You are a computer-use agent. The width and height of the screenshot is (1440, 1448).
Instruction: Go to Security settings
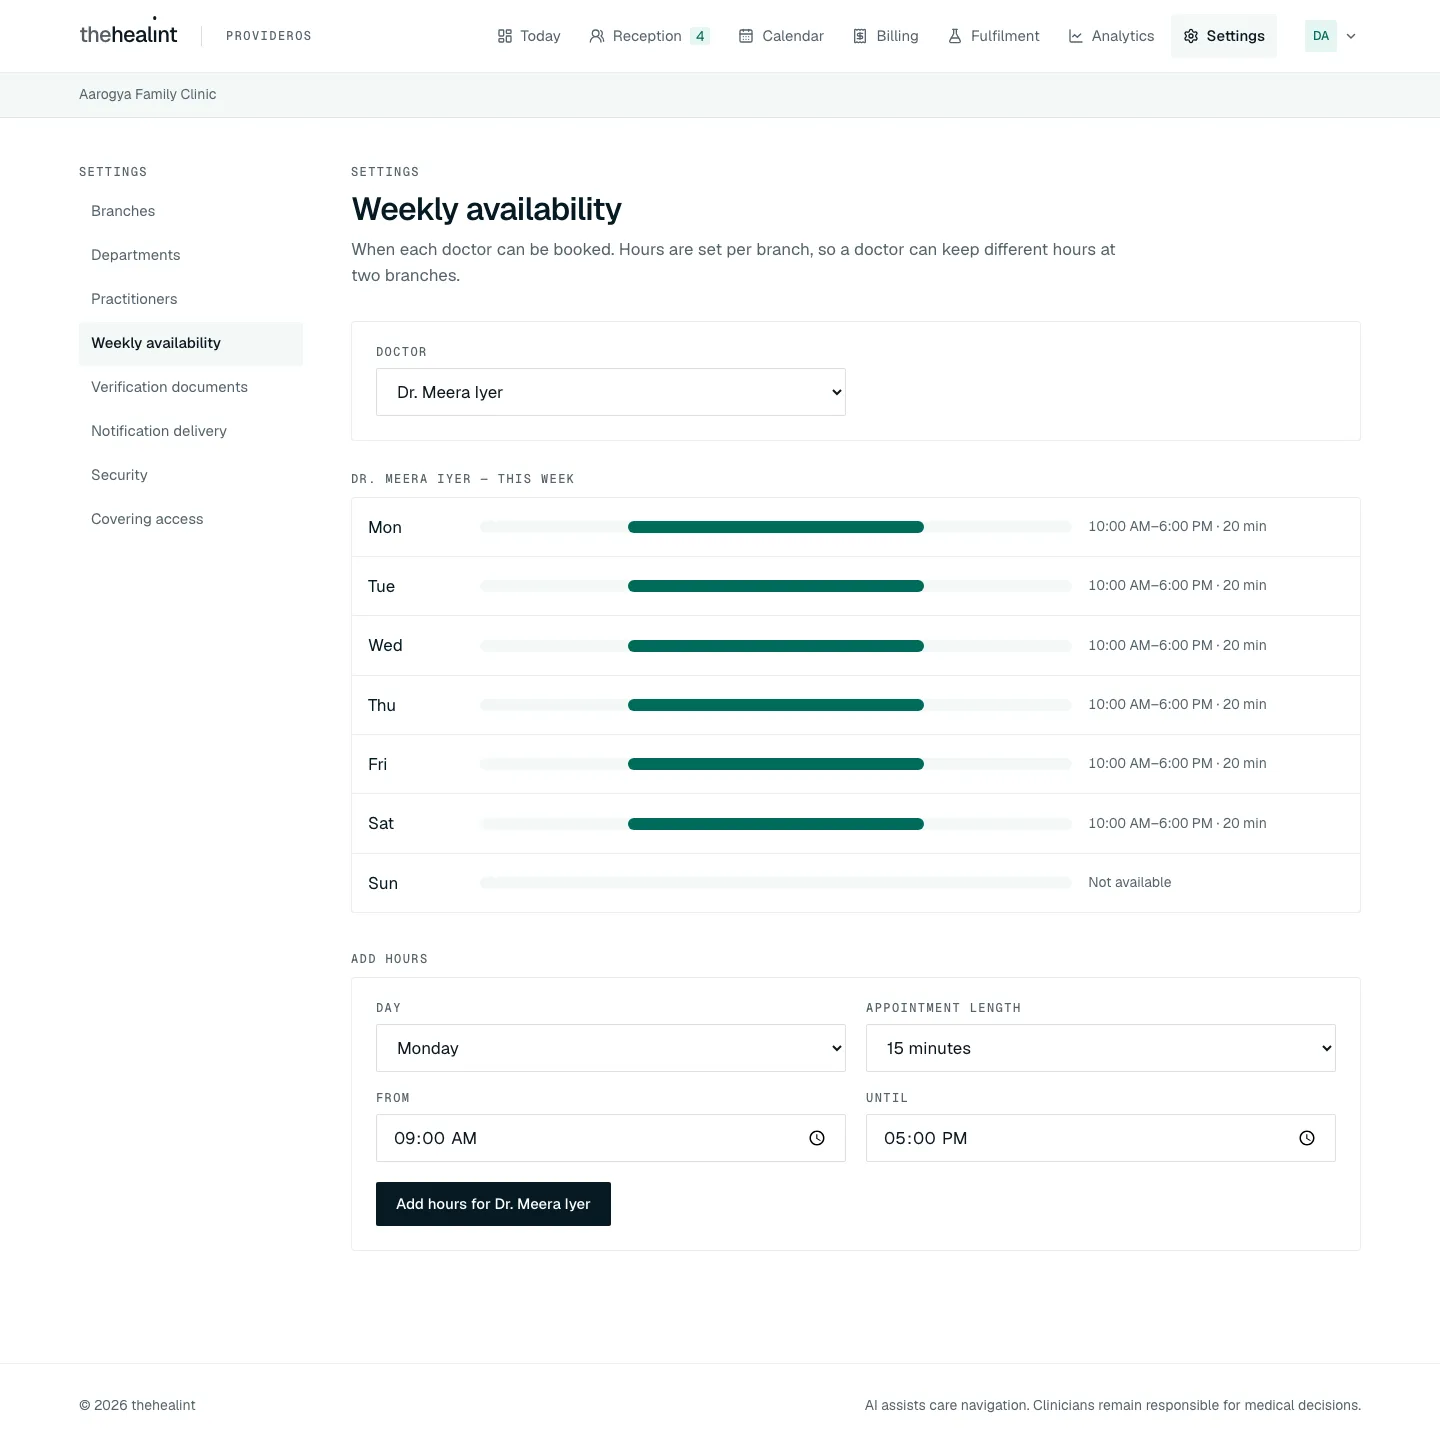[191, 475]
